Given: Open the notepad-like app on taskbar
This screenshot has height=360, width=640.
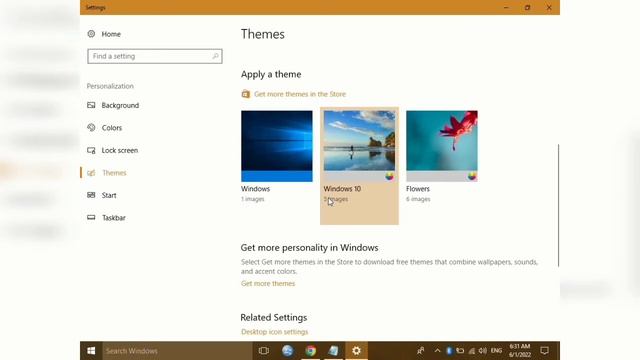Looking at the screenshot, I should pos(333,351).
